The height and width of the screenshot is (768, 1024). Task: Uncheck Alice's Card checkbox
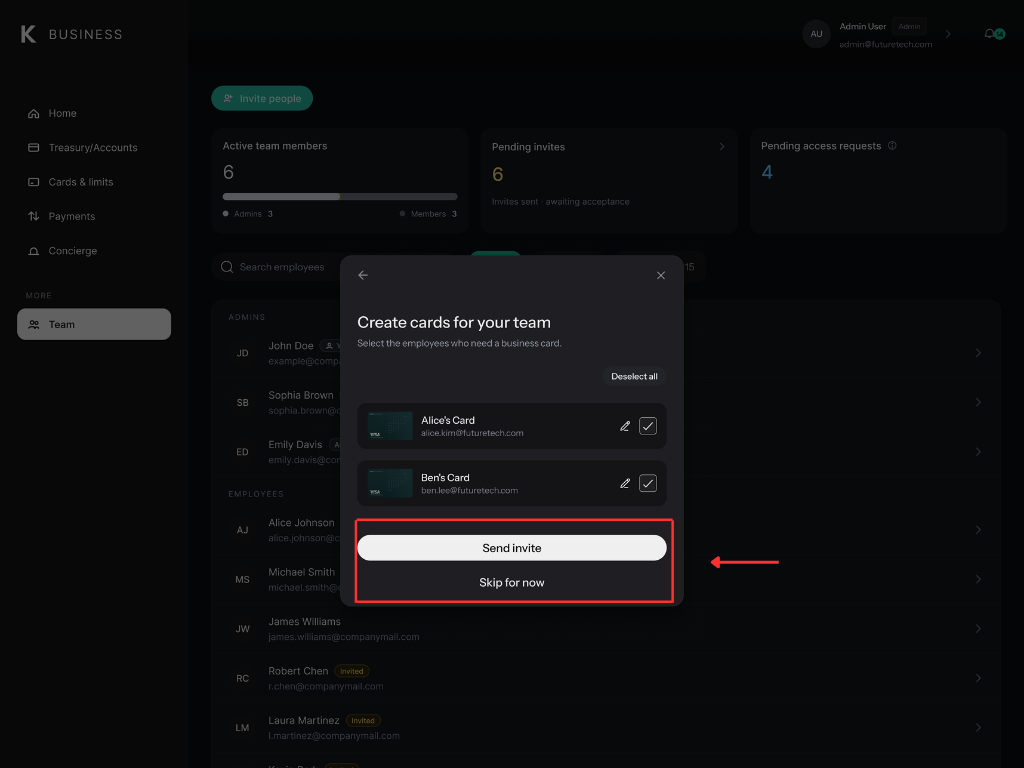[x=648, y=426]
